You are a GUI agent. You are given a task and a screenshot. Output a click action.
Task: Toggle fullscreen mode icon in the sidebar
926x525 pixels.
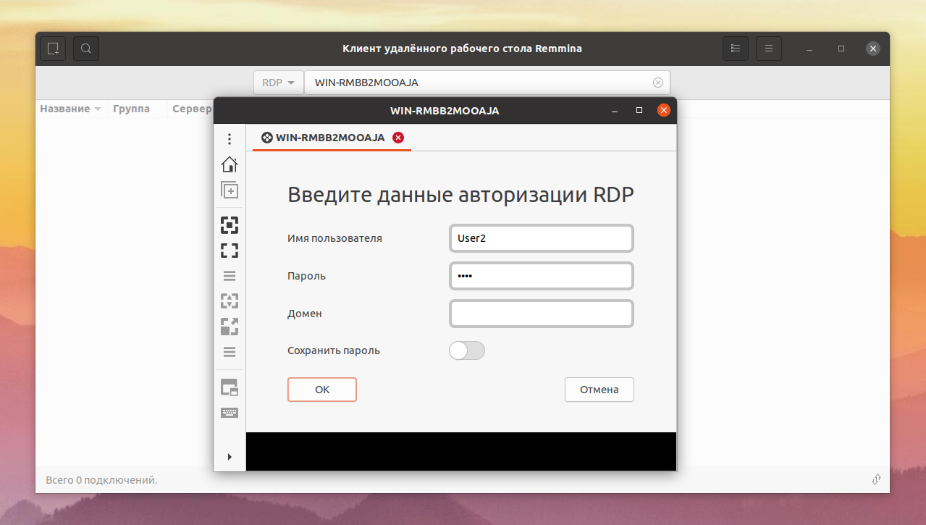[x=229, y=250]
